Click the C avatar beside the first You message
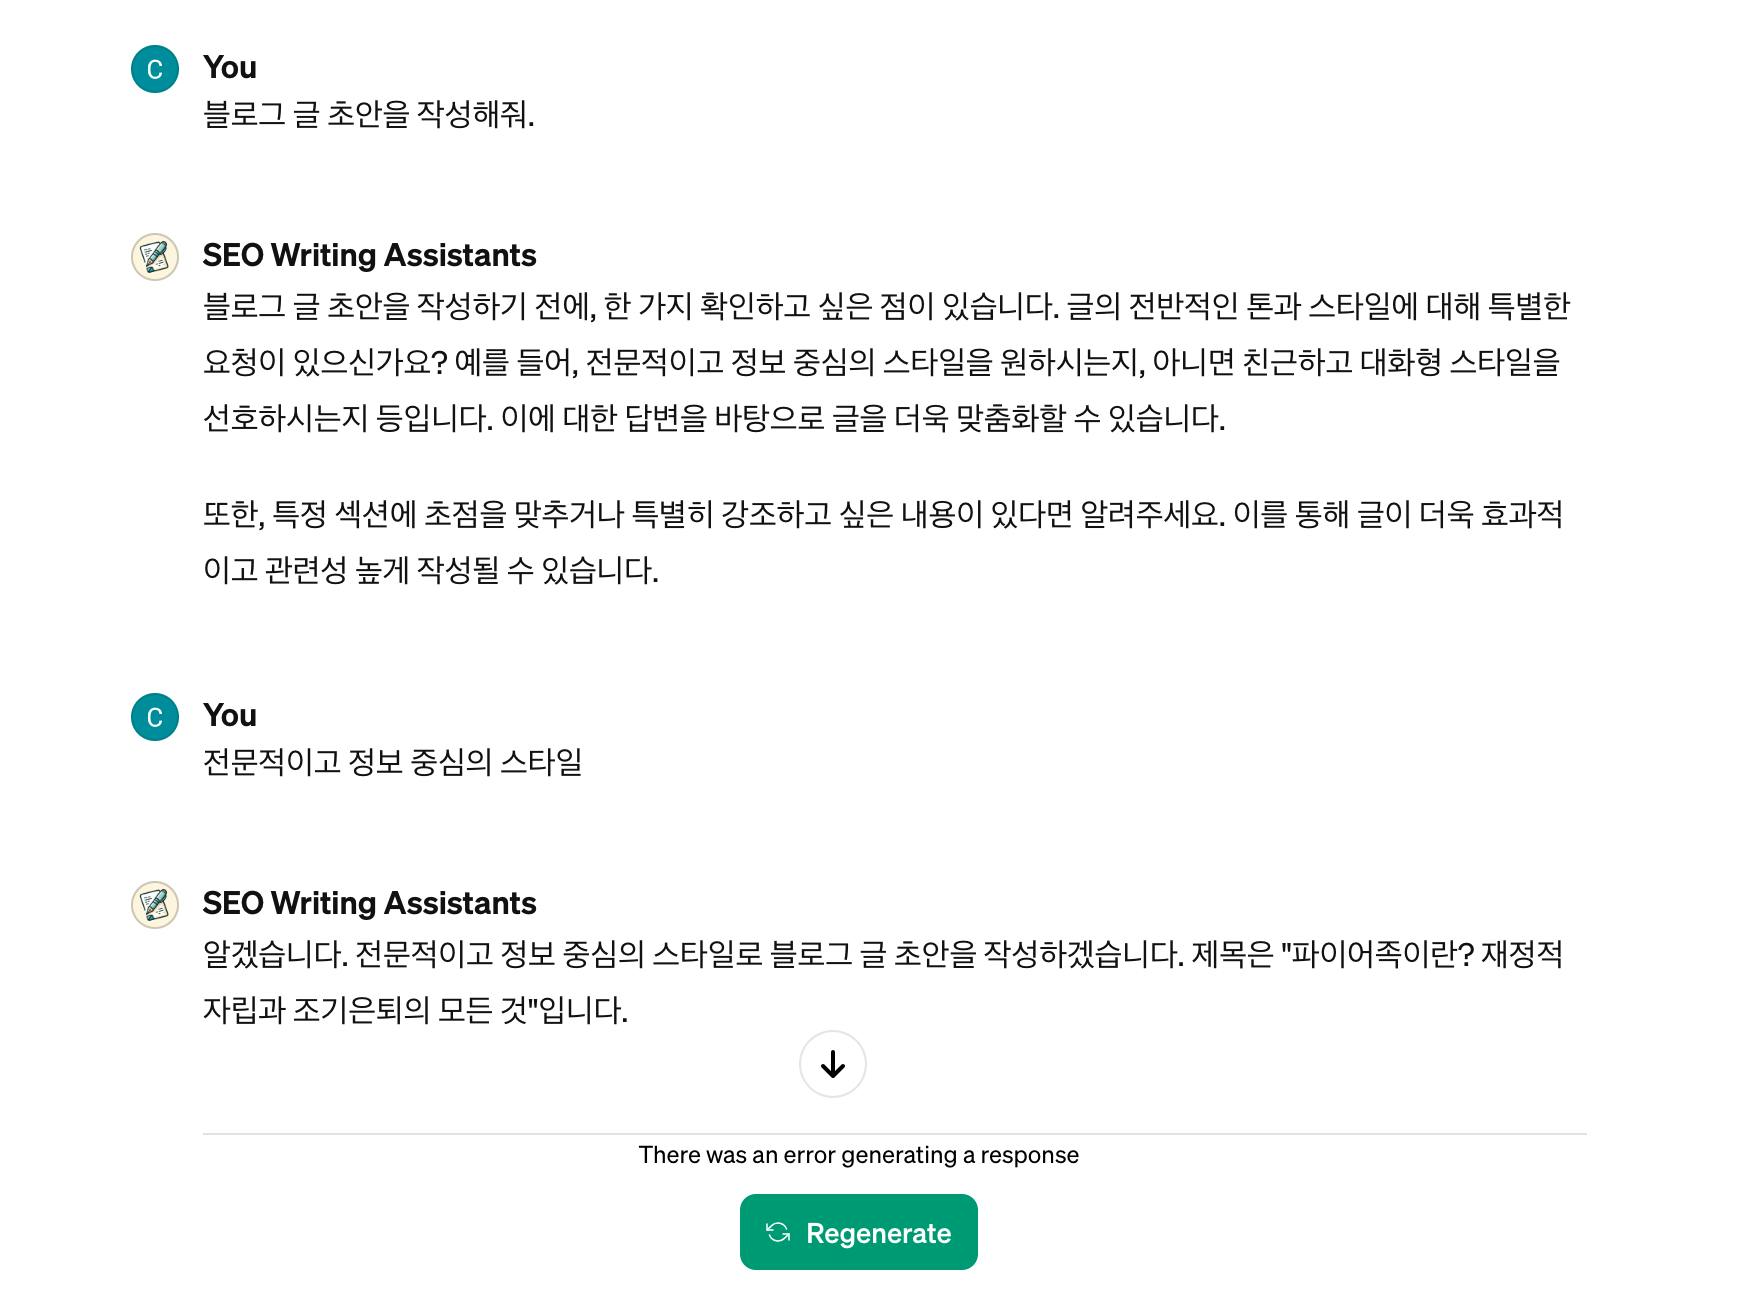This screenshot has height=1304, width=1760. 155,69
